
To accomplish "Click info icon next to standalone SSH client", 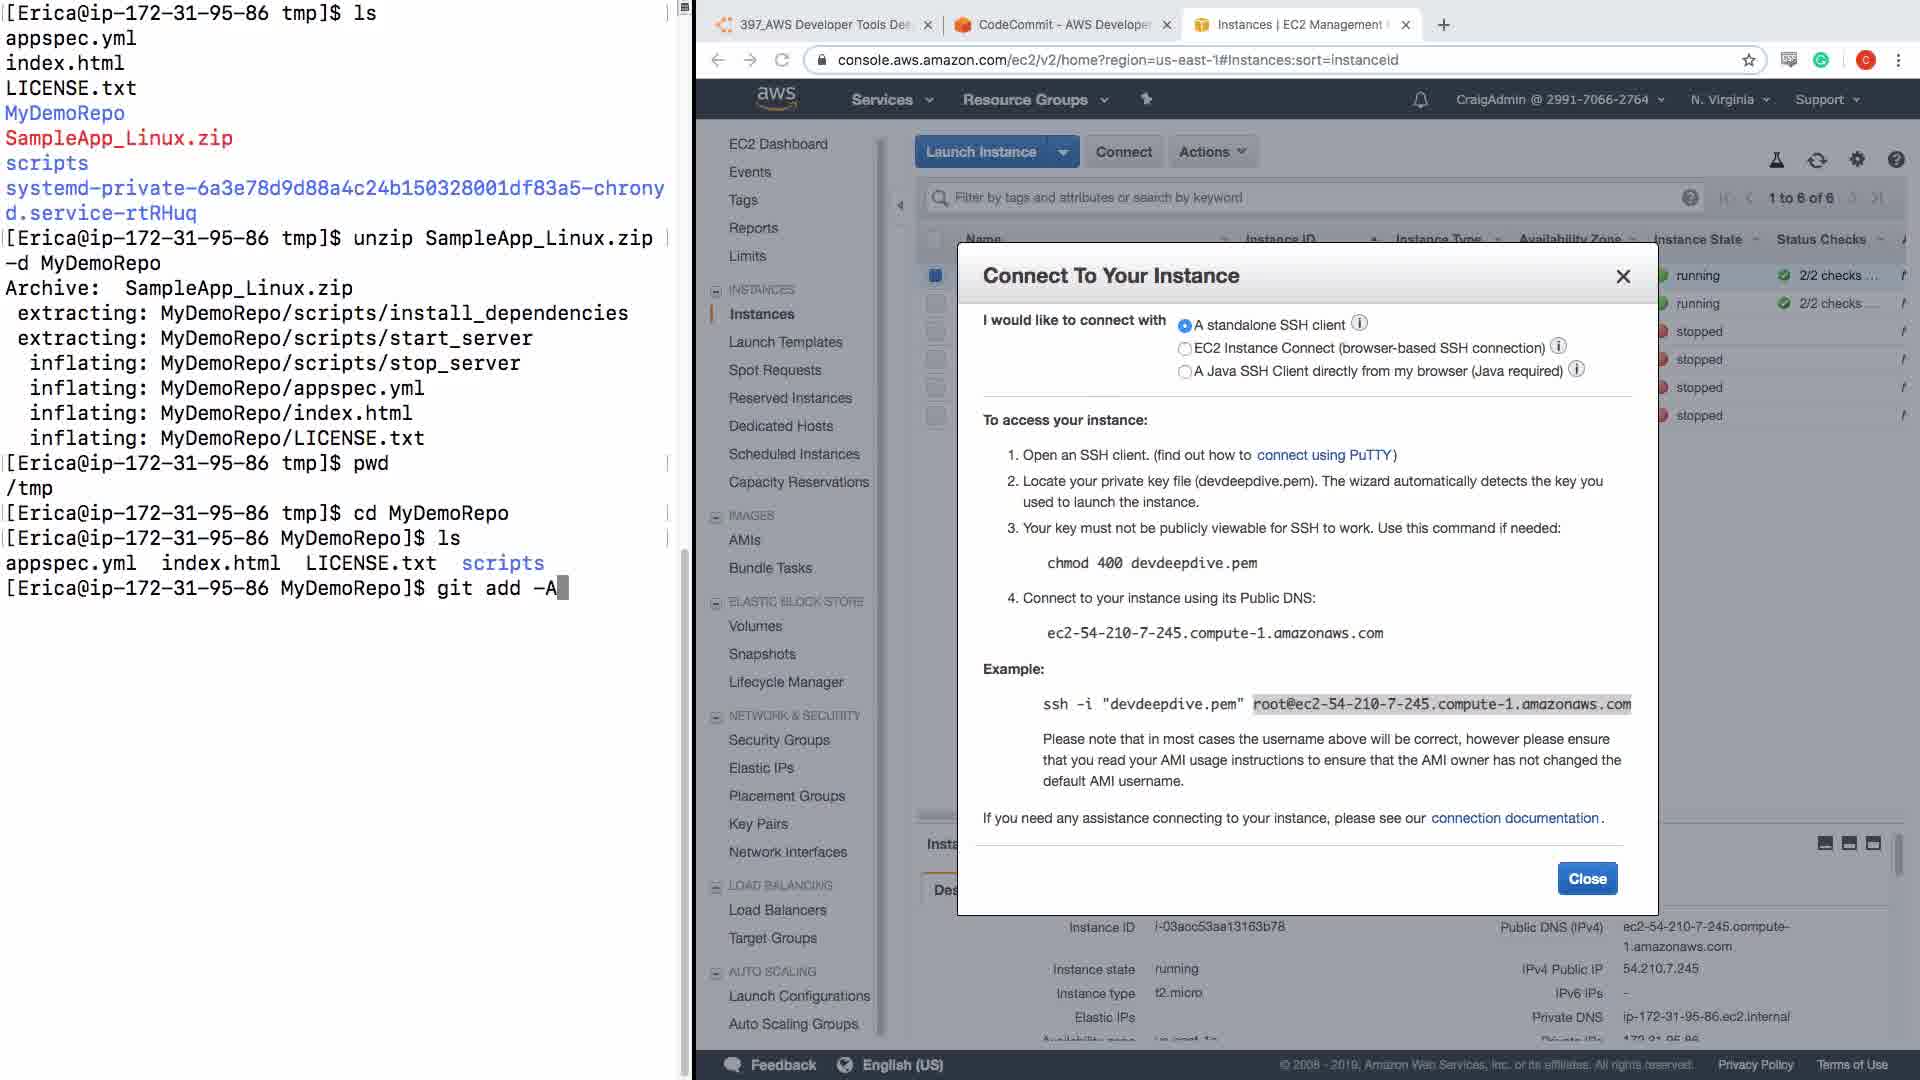I will coord(1359,323).
